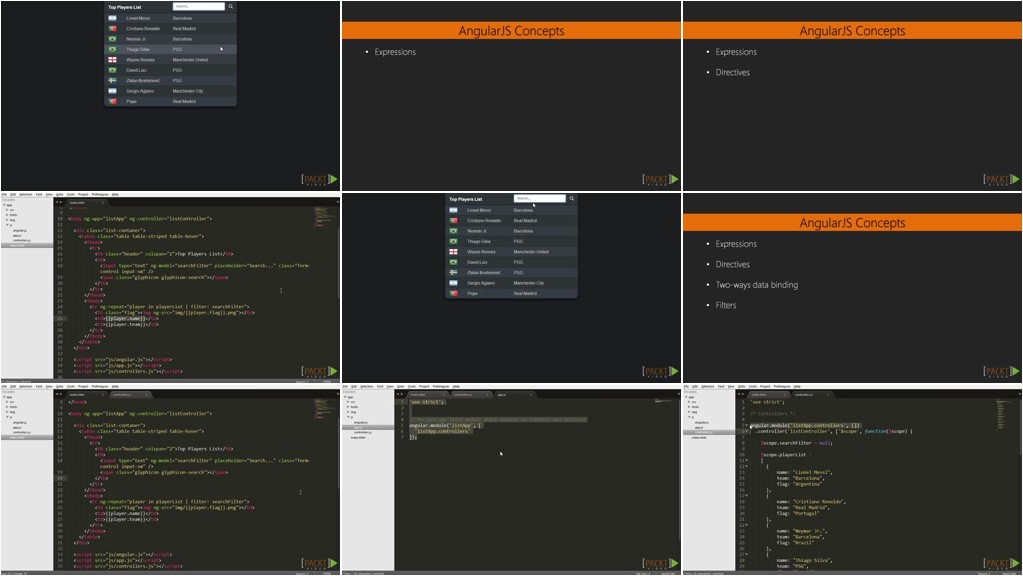1023x576 pixels.
Task: Click search magnifier icon in center player list frame
Action: [572, 198]
